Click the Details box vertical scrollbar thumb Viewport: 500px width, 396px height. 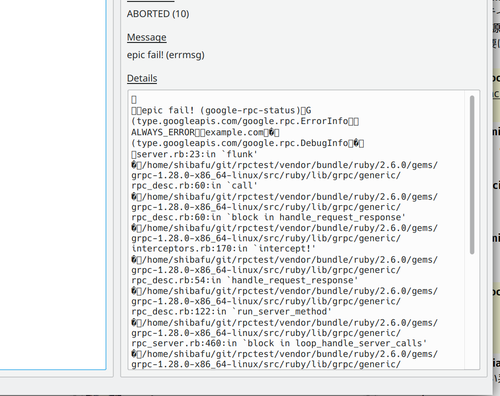[472, 175]
